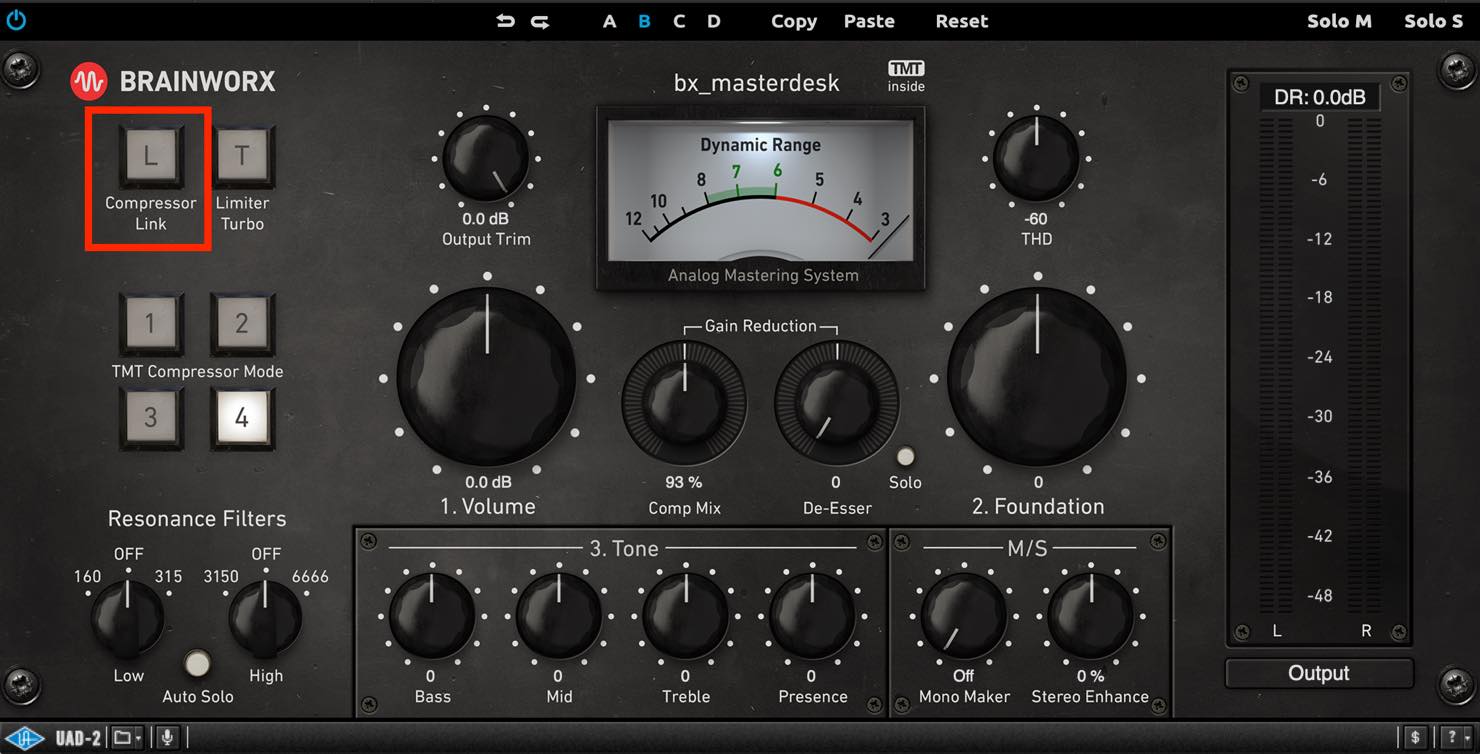Click the microphone icon in UAD toolbar
This screenshot has height=754, width=1480.
(x=167, y=738)
